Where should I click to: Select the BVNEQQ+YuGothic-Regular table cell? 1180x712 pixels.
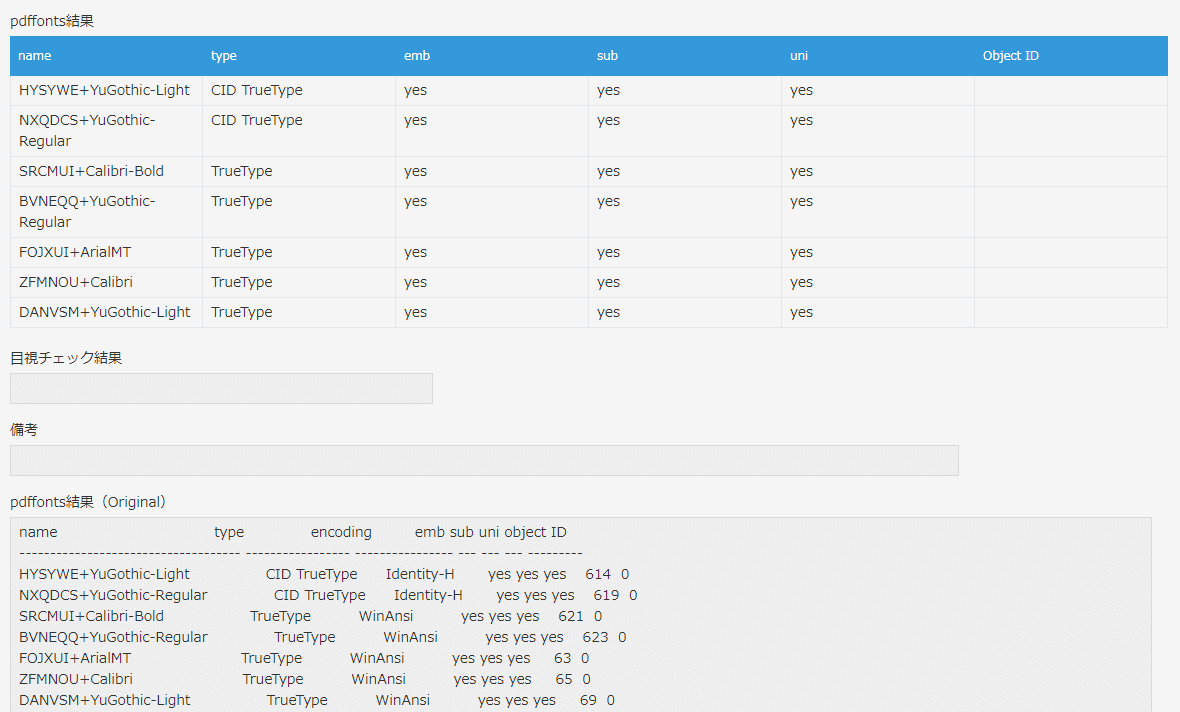106,212
